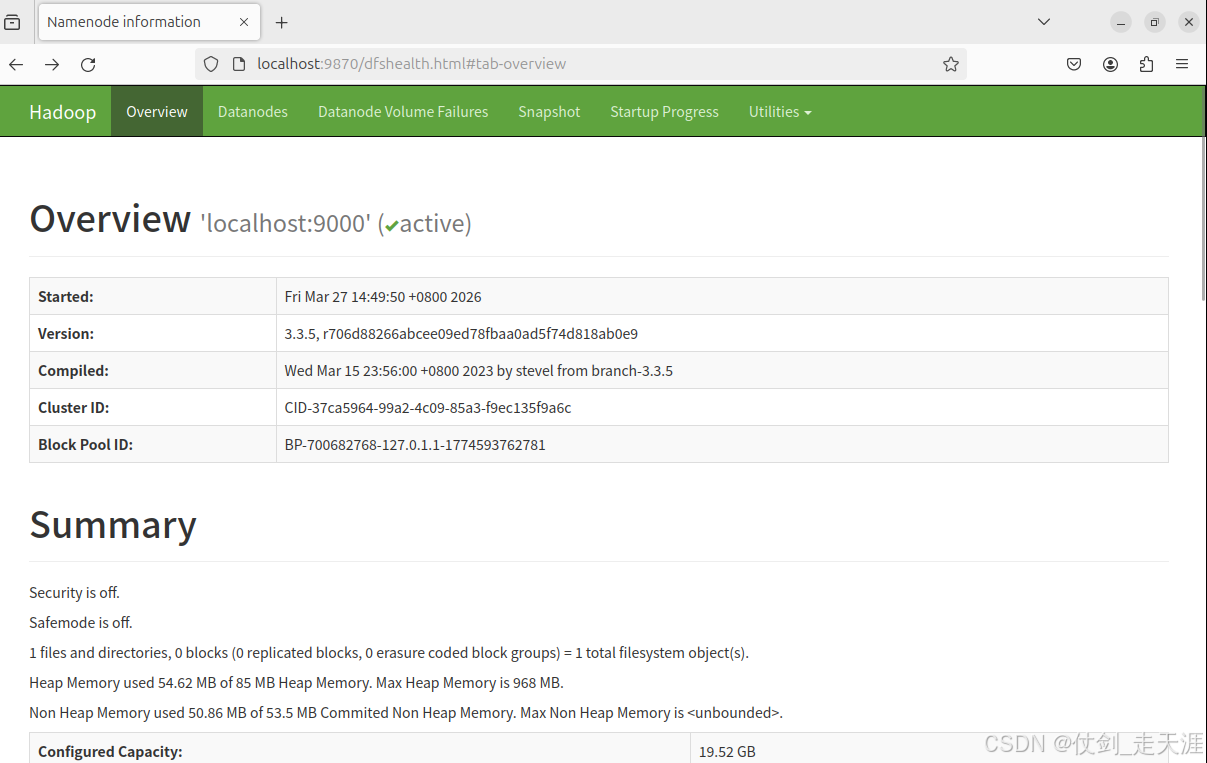Open a new tab with plus button

pyautogui.click(x=282, y=22)
